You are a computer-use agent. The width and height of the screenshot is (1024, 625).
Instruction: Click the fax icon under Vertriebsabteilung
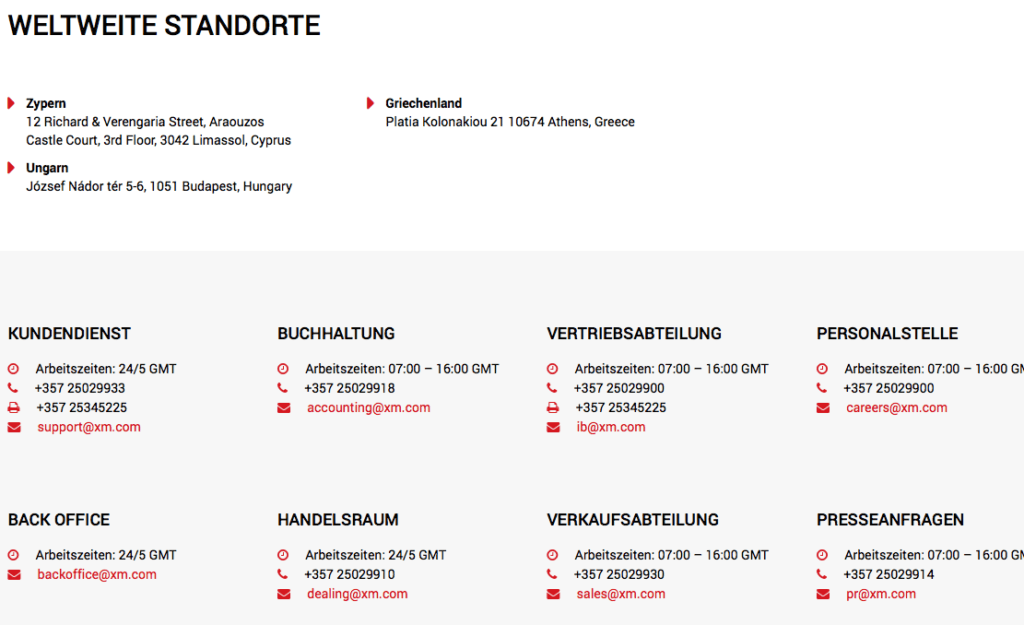click(x=552, y=408)
